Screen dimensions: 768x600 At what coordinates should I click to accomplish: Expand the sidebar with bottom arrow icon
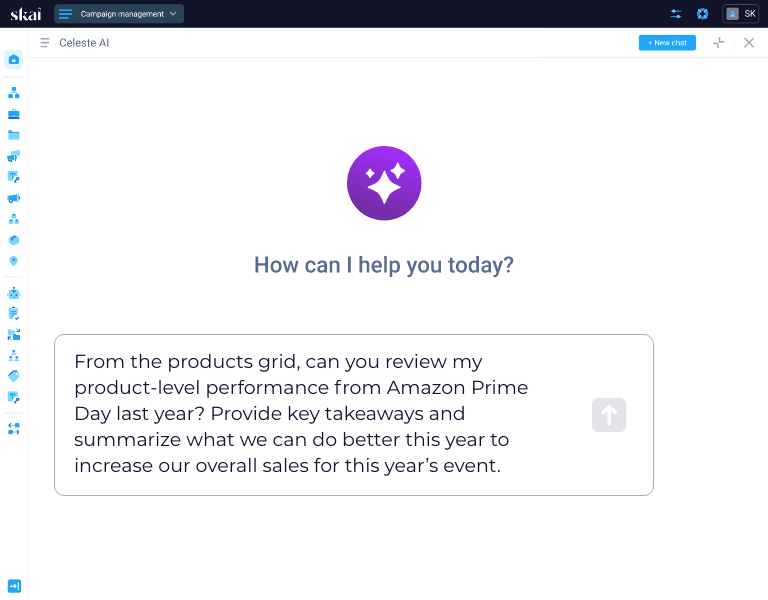pyautogui.click(x=14, y=586)
